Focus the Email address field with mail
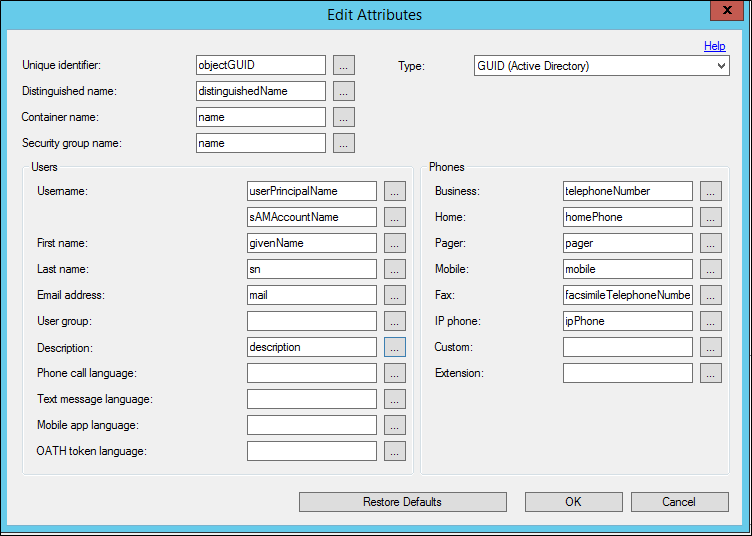752x536 pixels. (x=312, y=295)
